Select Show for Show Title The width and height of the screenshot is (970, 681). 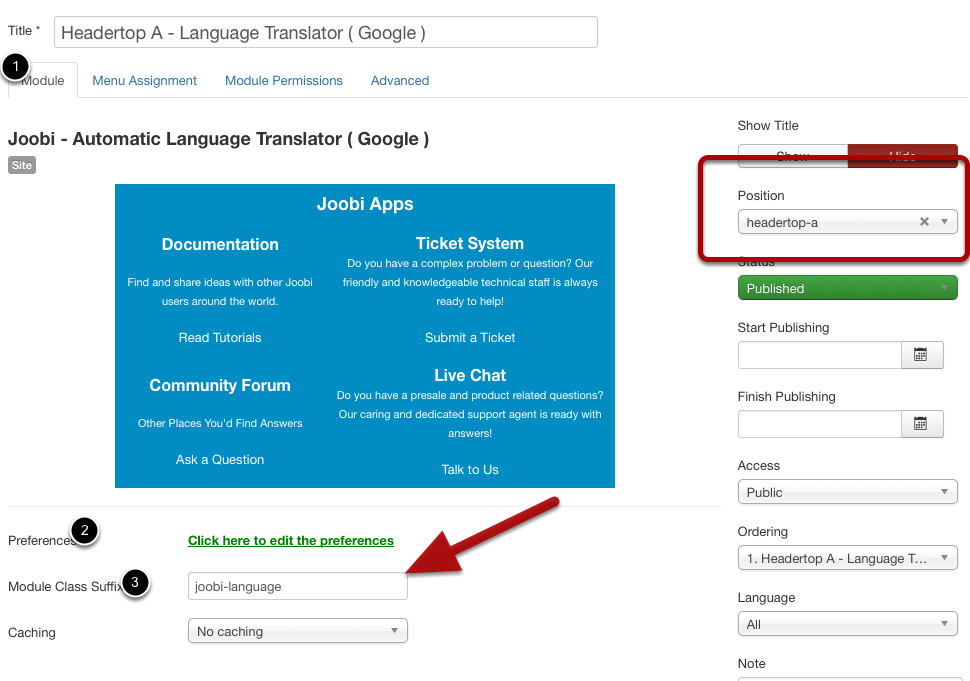(x=792, y=156)
